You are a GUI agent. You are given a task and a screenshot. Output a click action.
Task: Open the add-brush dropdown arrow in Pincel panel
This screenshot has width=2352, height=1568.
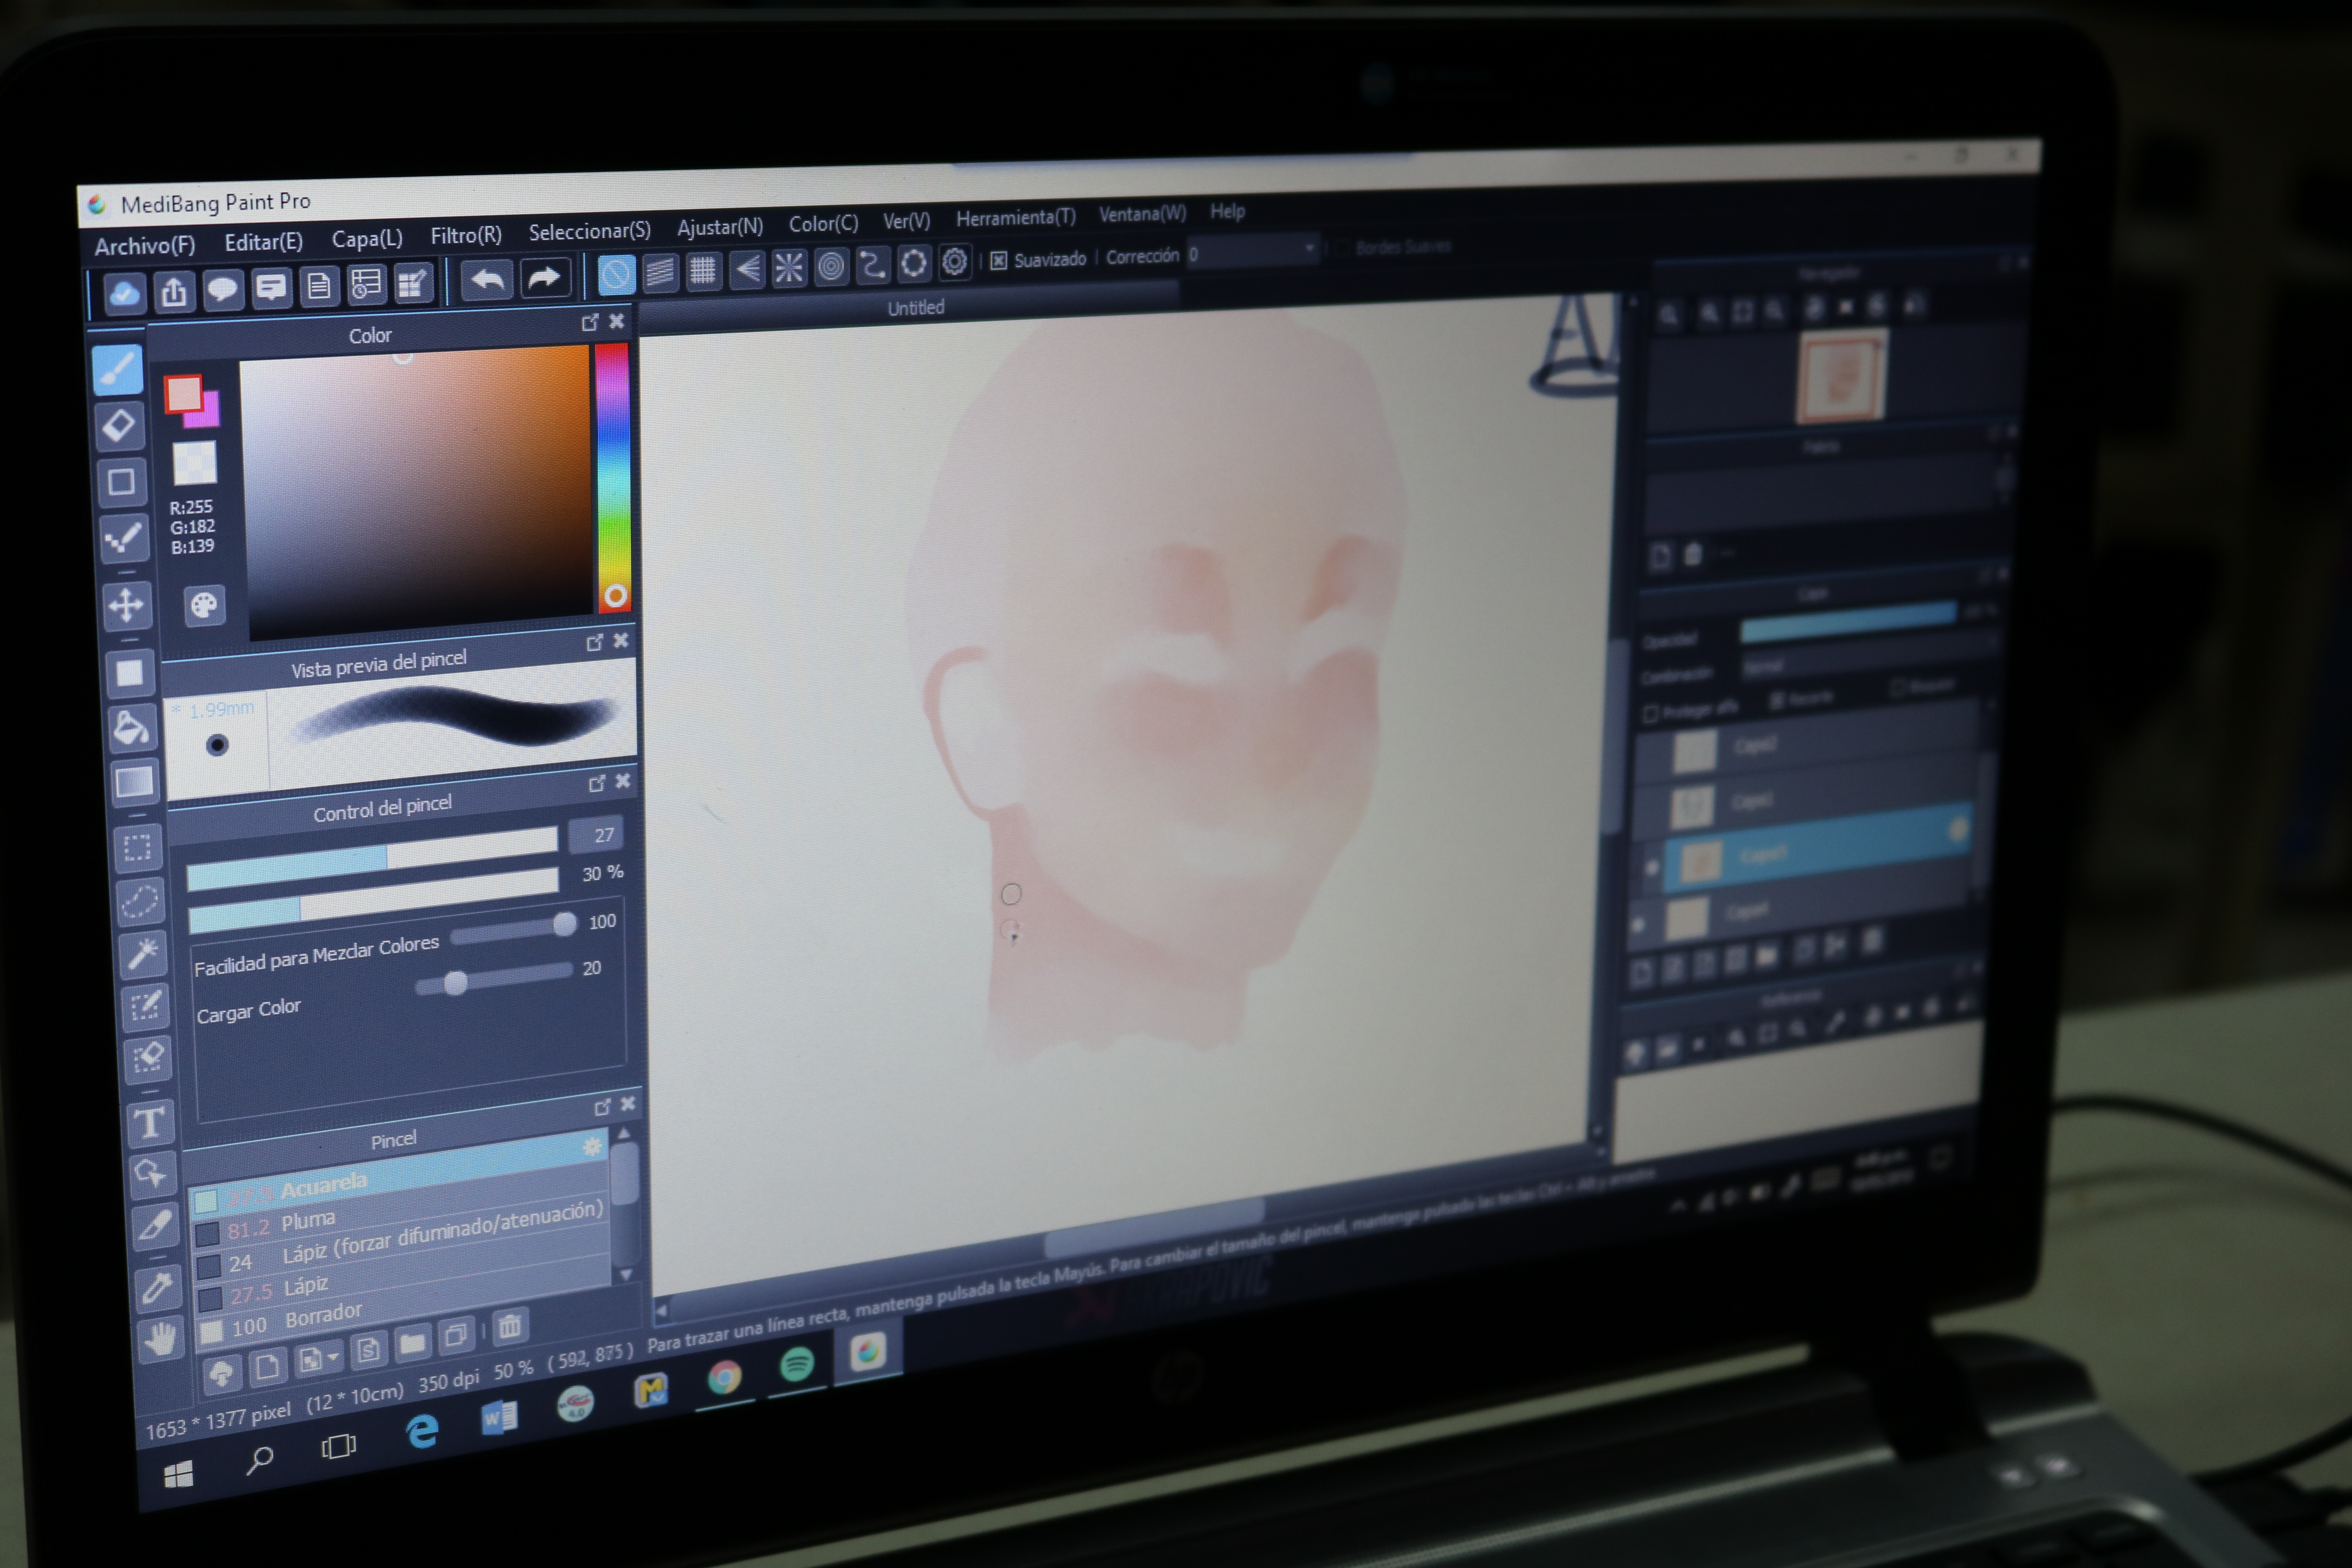click(x=333, y=1357)
